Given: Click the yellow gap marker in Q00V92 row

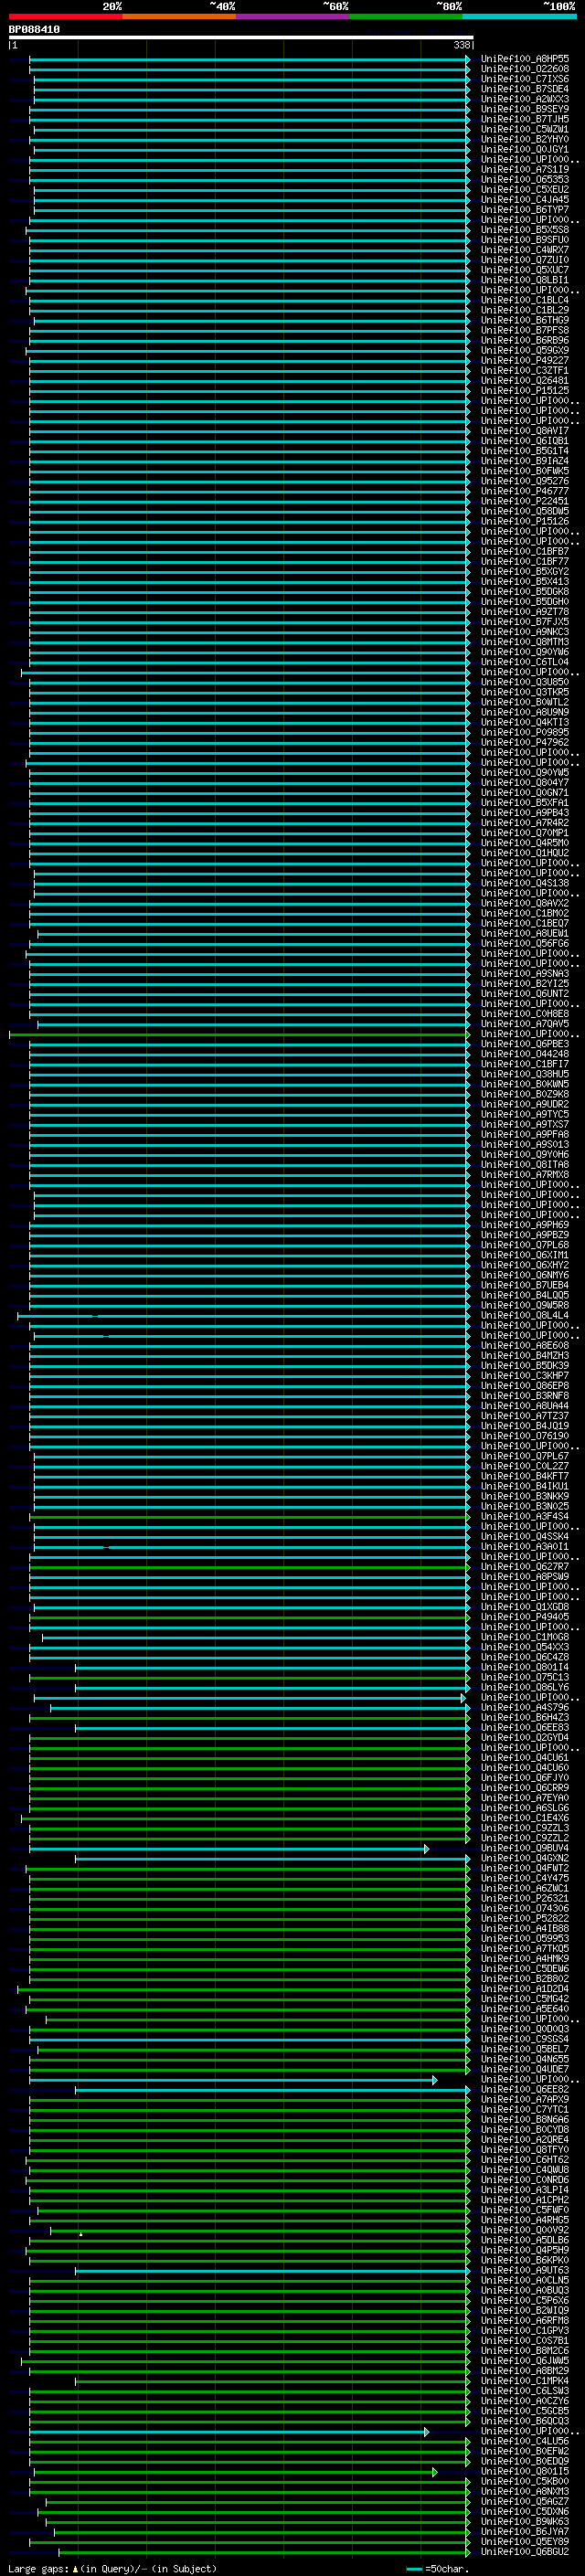Looking at the screenshot, I should click(x=81, y=2233).
